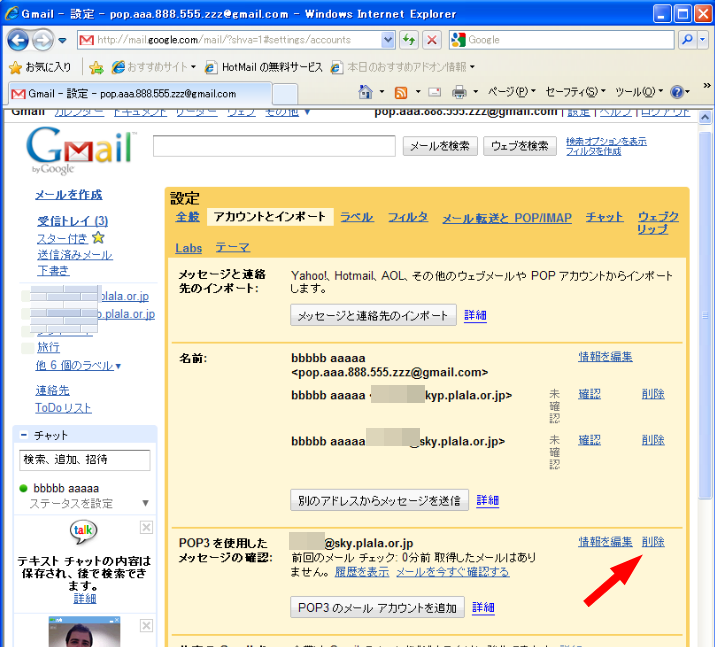The image size is (715, 647).
Task: Open 受信トレイ (3) inbox
Action: [73, 221]
